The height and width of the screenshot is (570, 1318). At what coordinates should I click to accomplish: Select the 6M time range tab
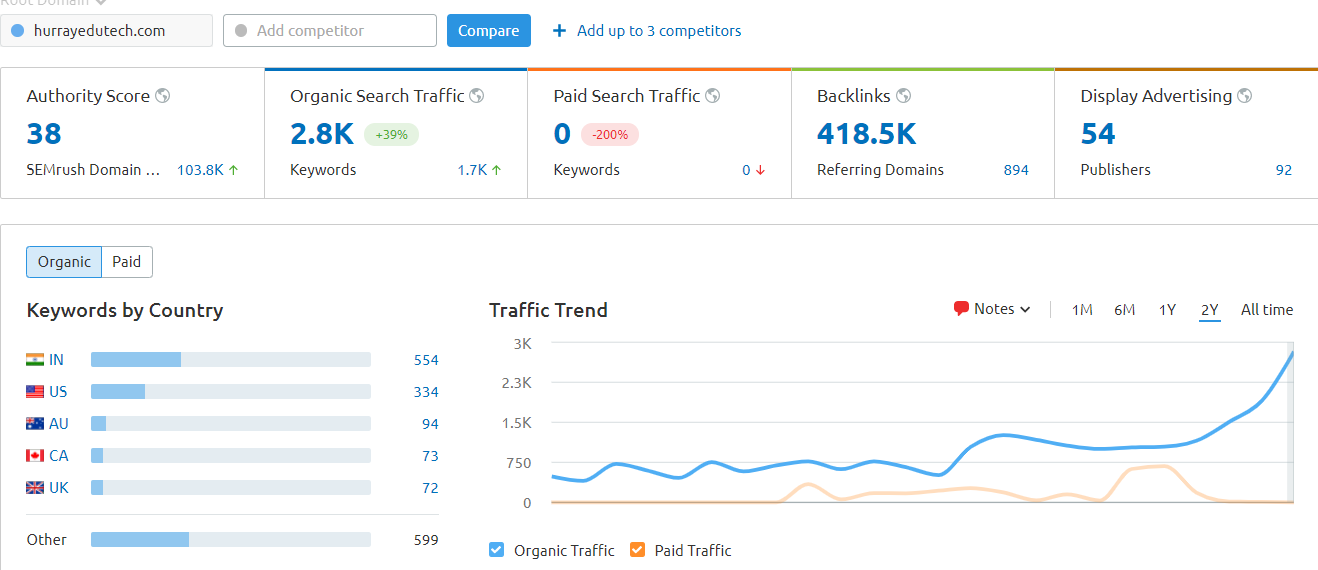[x=1124, y=310]
